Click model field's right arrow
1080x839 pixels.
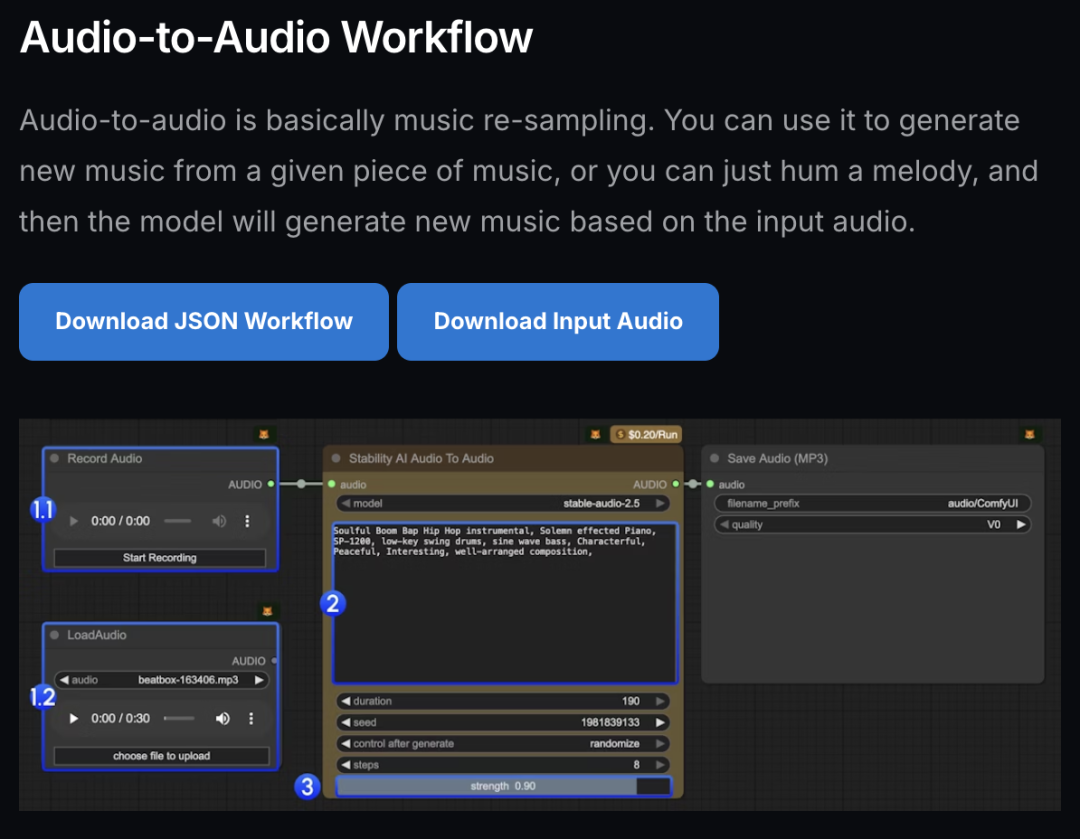[660, 504]
